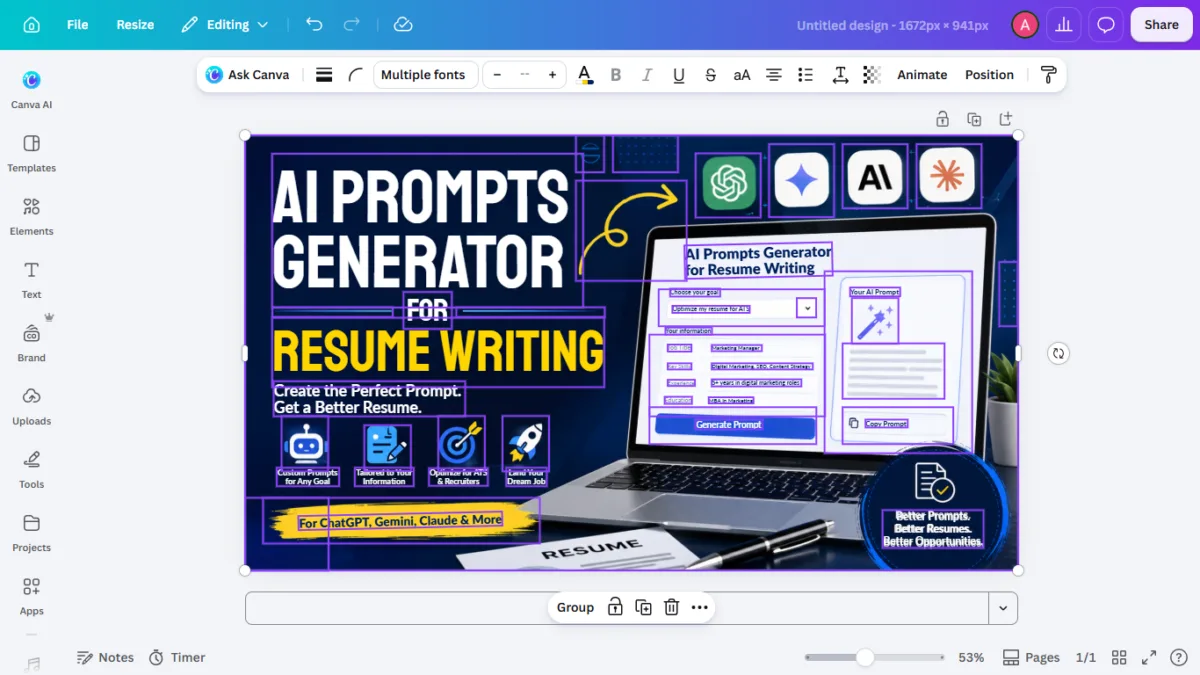Check cloud save status icon

tap(403, 25)
